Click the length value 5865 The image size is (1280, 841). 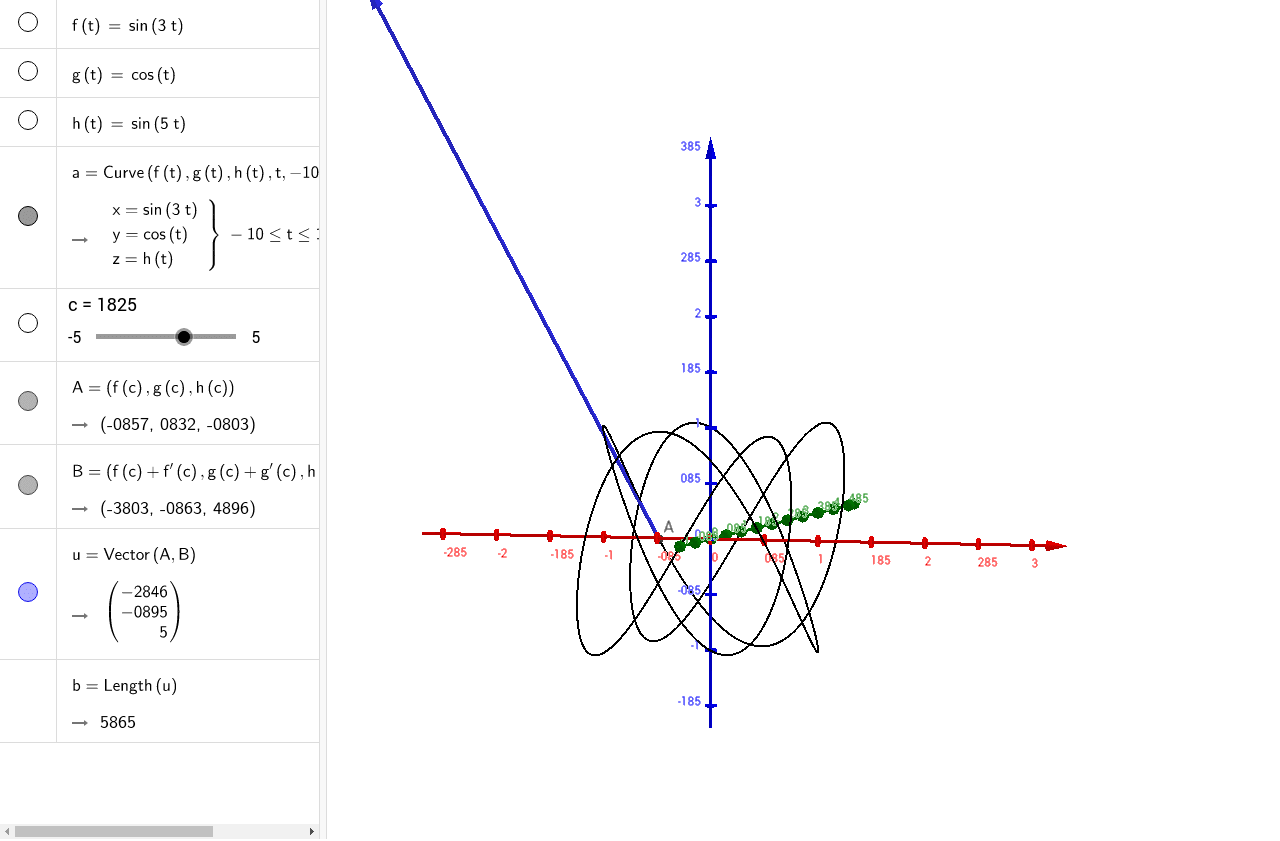coord(118,722)
